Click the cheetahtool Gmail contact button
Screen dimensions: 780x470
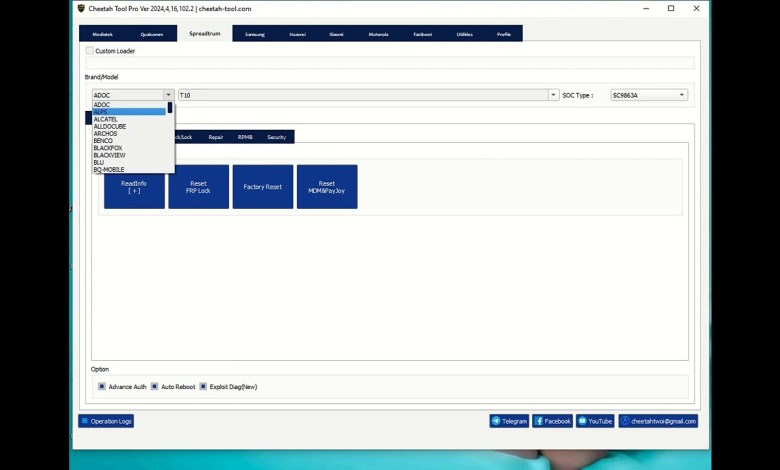coord(657,421)
